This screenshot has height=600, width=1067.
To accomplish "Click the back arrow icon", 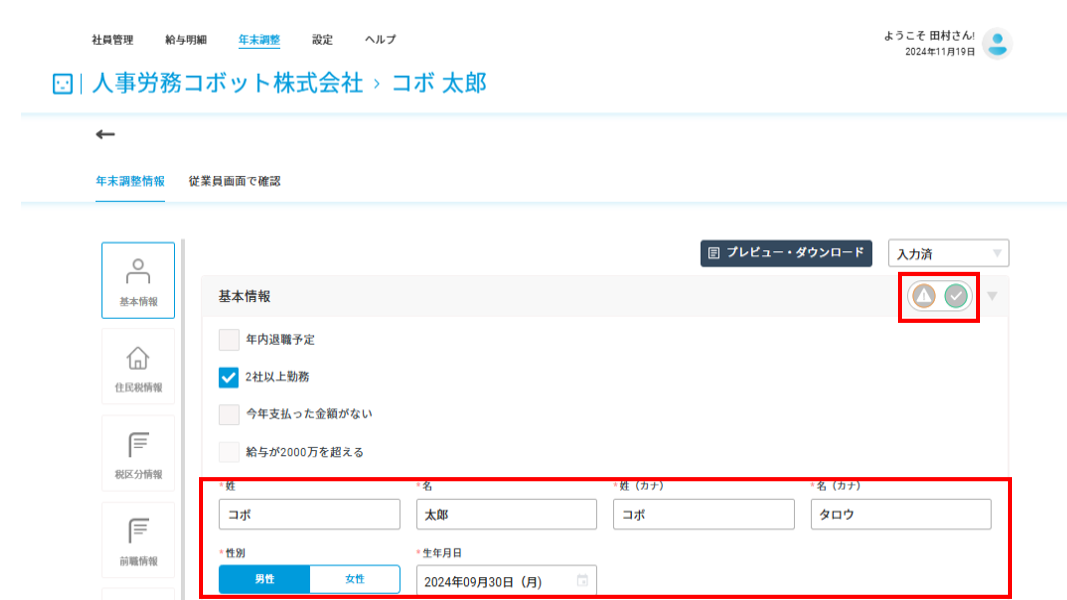I will (105, 134).
